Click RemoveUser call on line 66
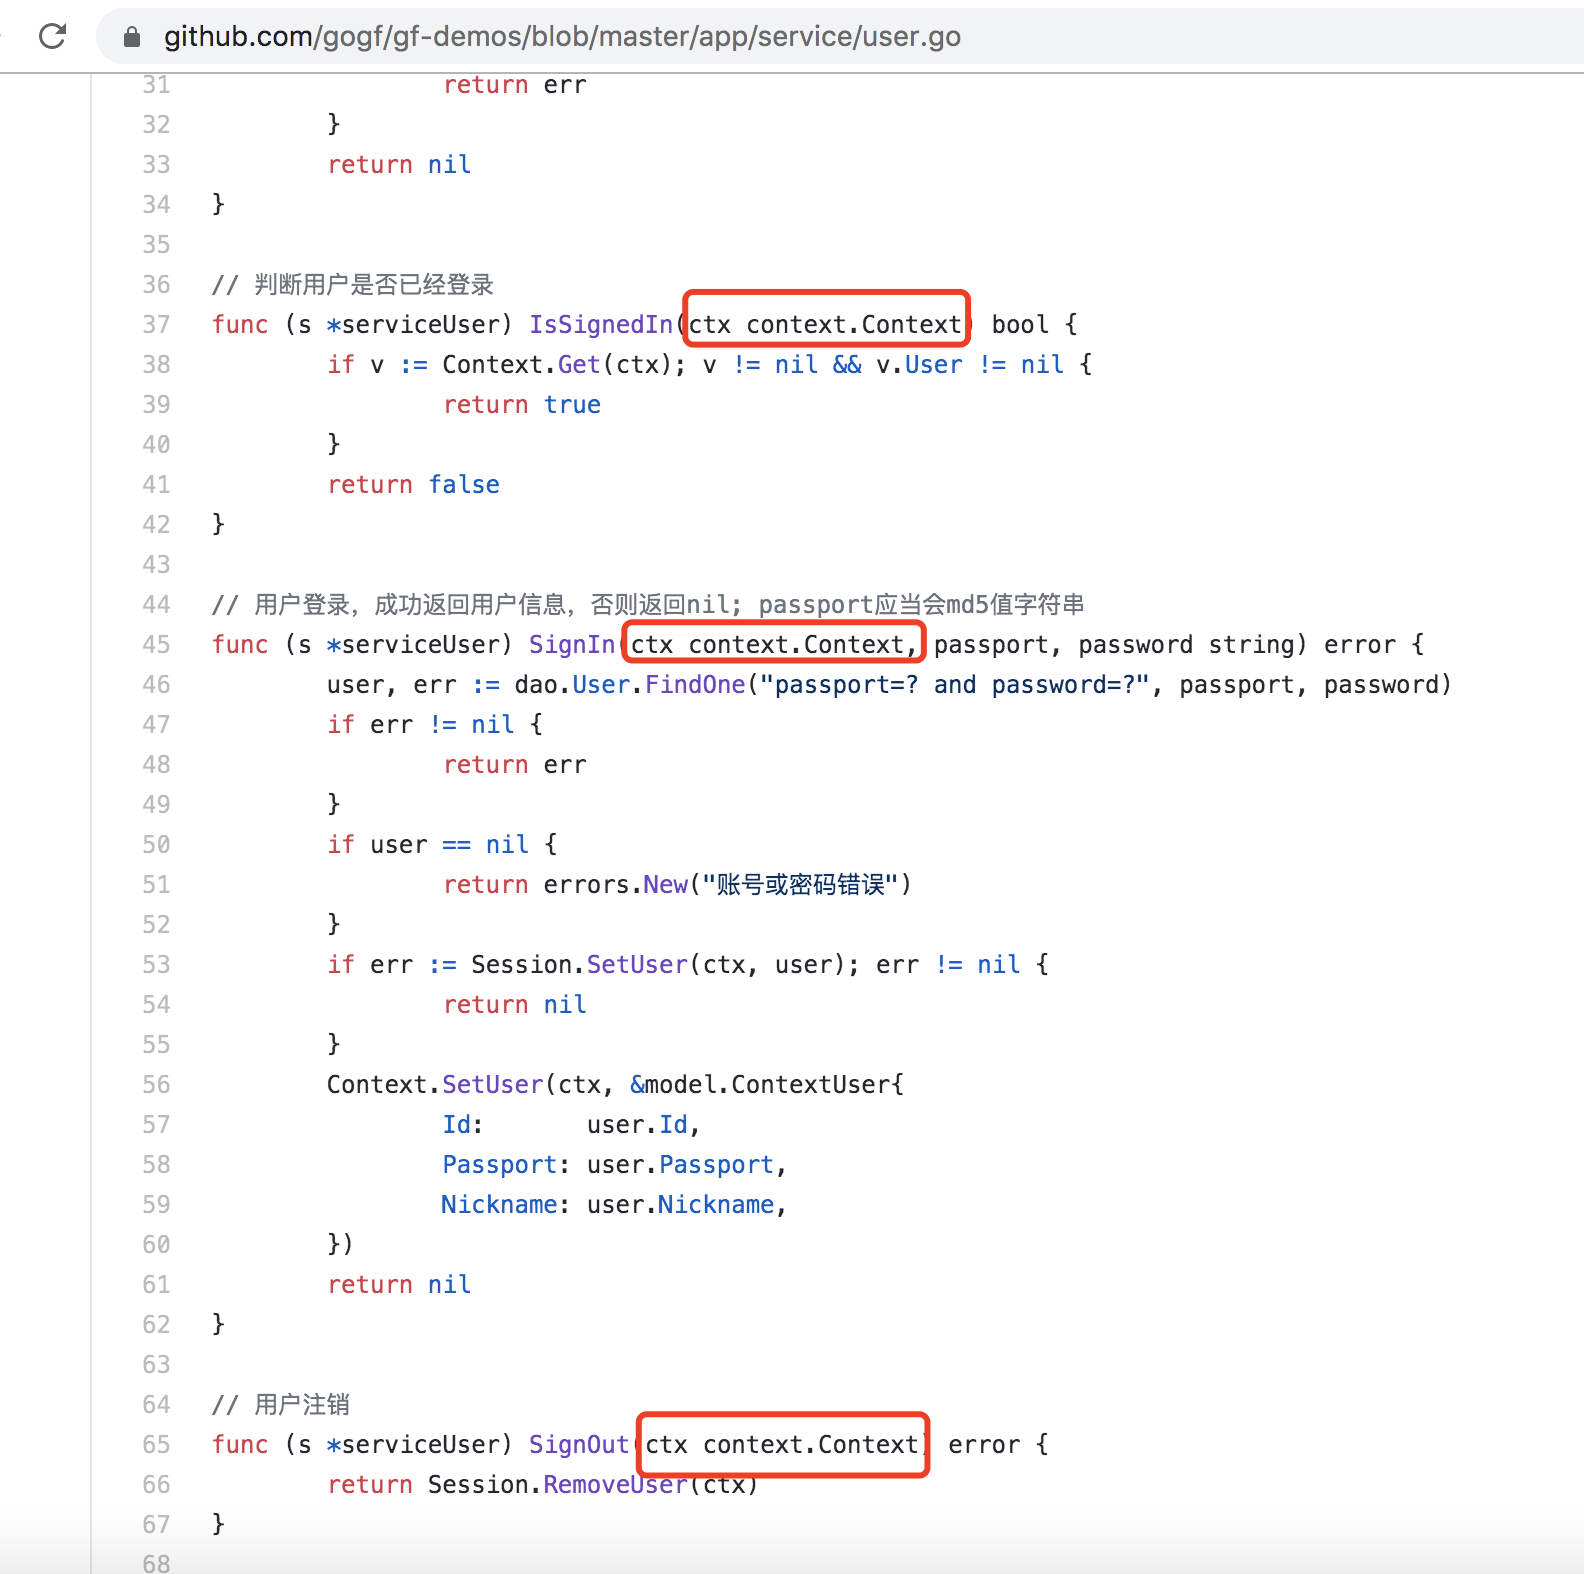The height and width of the screenshot is (1574, 1584). [x=615, y=1485]
